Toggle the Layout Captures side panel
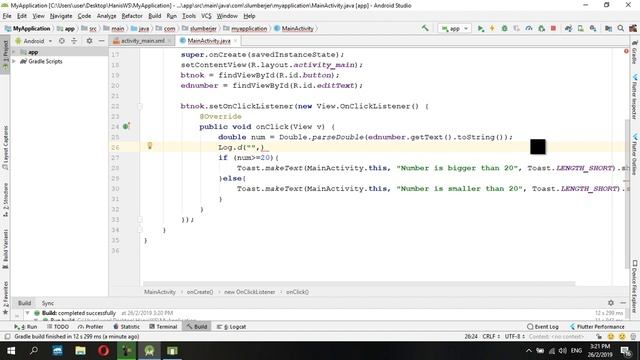Viewport: 640px width, 360px height. pyautogui.click(x=5, y=147)
